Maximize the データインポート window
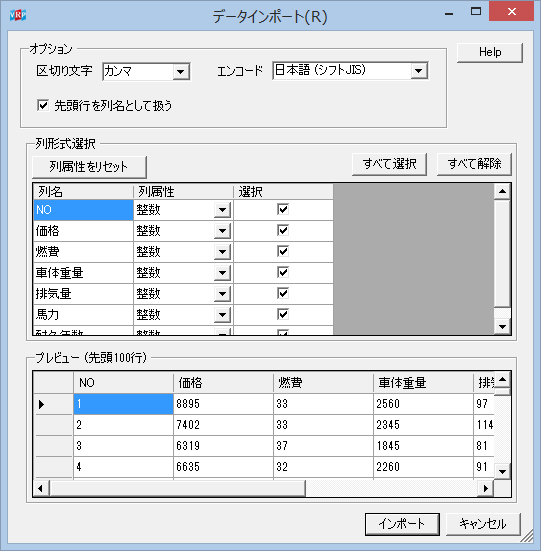Screen dimensions: 541x551 pyautogui.click(x=476, y=12)
